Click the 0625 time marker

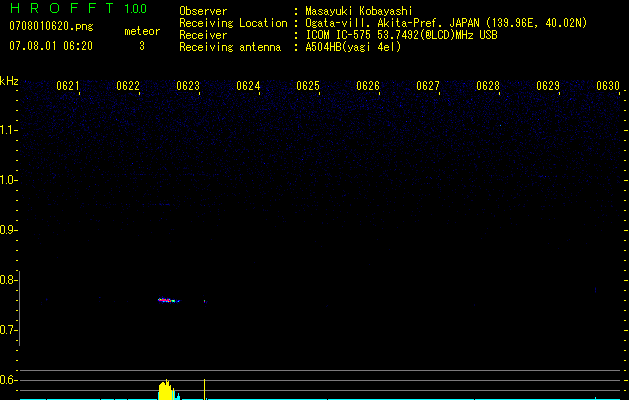coord(308,86)
